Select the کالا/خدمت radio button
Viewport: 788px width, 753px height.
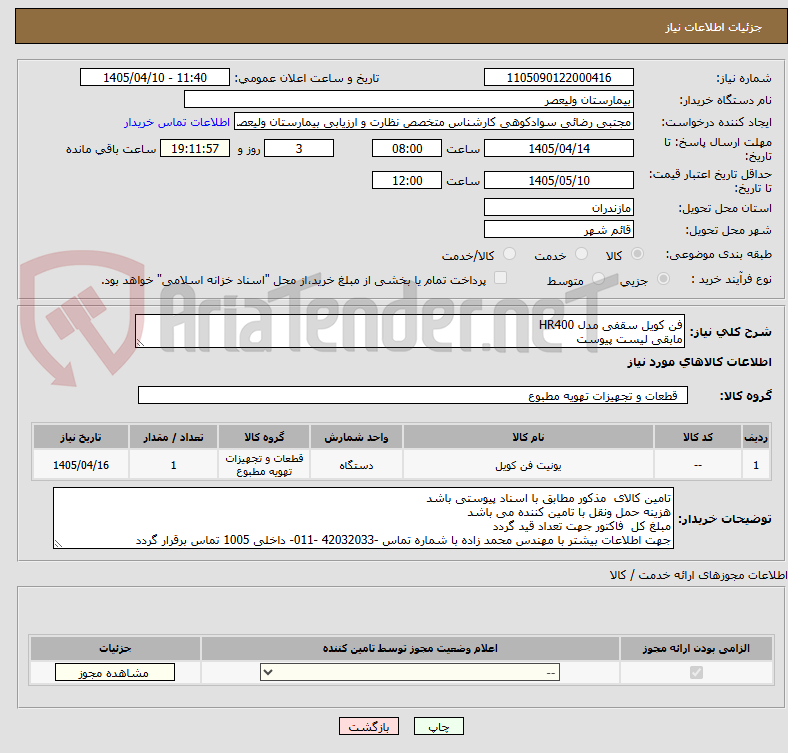click(x=510, y=254)
